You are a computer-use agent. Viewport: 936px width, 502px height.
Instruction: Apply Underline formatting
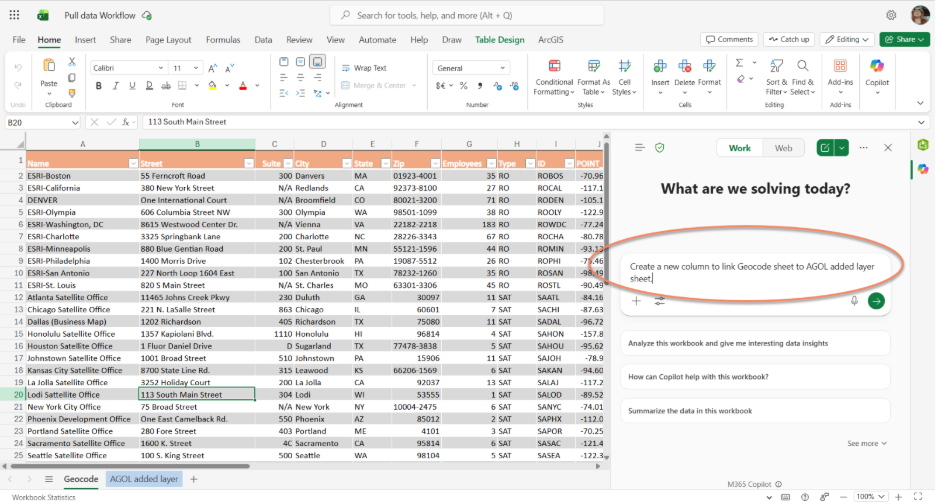coord(133,86)
